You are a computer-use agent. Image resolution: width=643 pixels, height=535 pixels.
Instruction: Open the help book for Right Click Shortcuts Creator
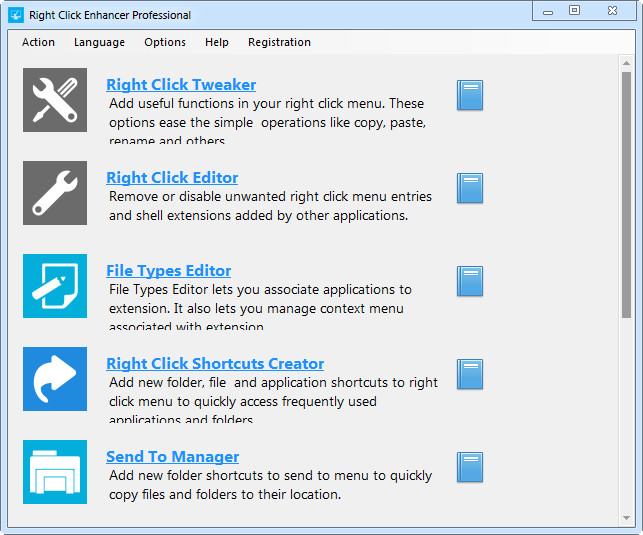click(470, 374)
